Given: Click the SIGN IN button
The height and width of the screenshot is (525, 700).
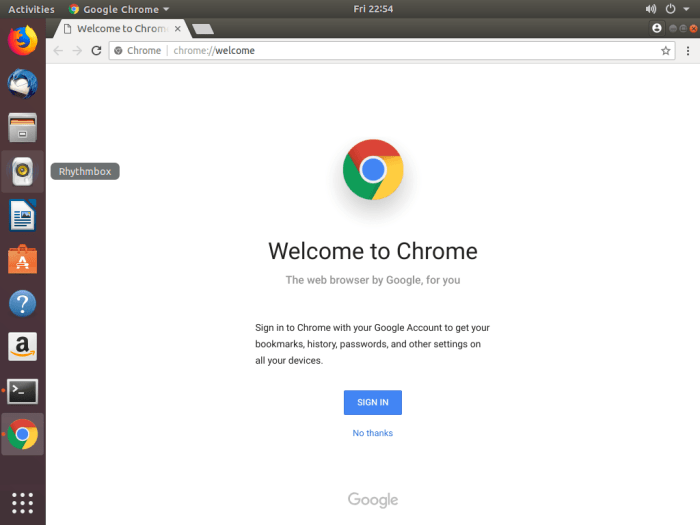Looking at the screenshot, I should pos(373,402).
